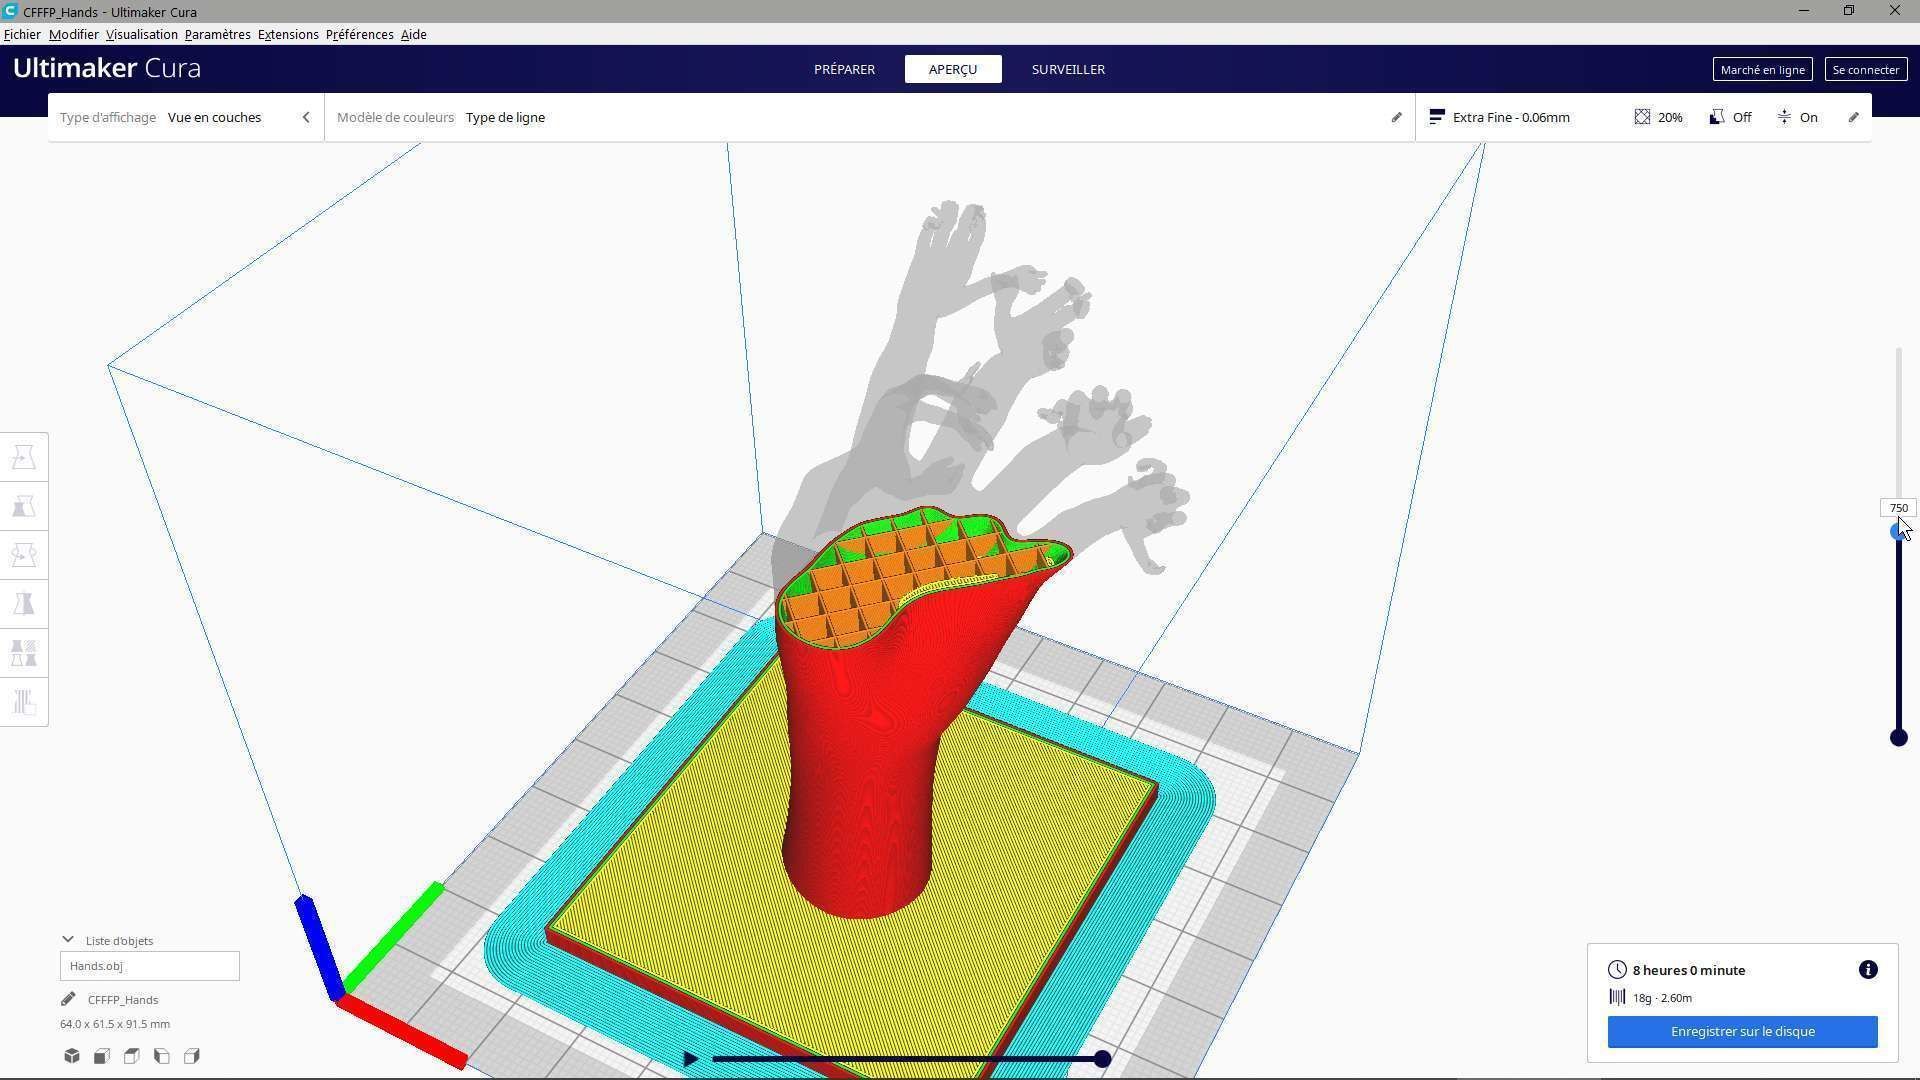Click the clock icon near print time

coord(1617,970)
